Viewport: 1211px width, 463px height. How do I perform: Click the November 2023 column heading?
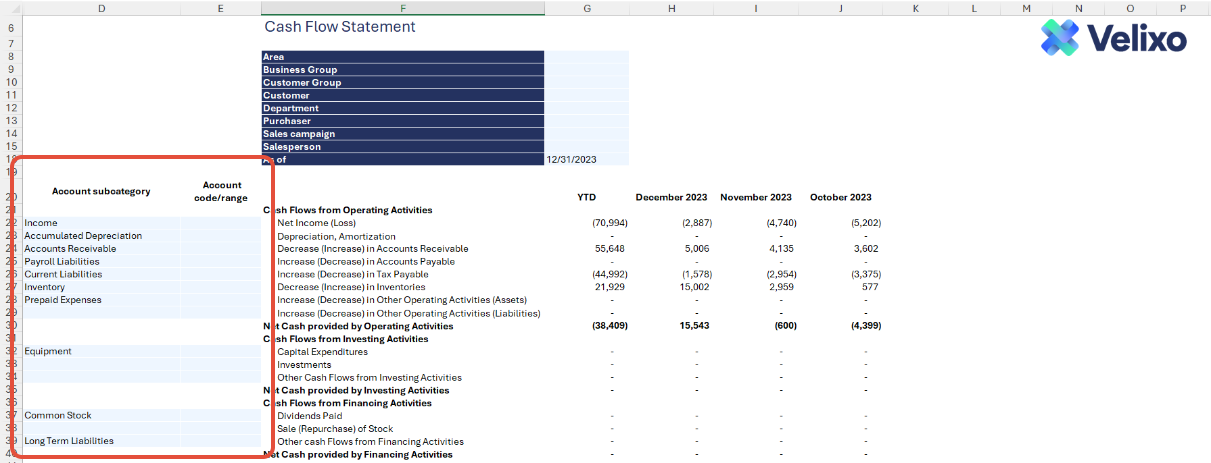tap(755, 197)
